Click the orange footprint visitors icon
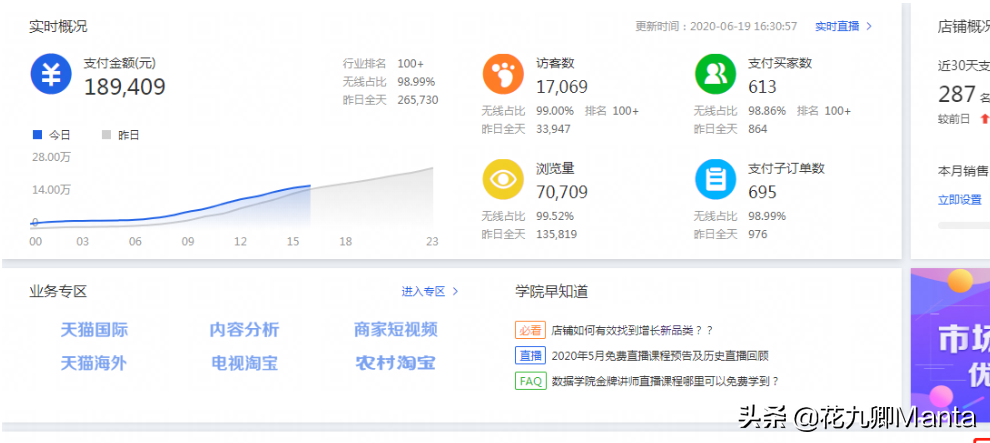The height and width of the screenshot is (443, 990). pos(503,74)
